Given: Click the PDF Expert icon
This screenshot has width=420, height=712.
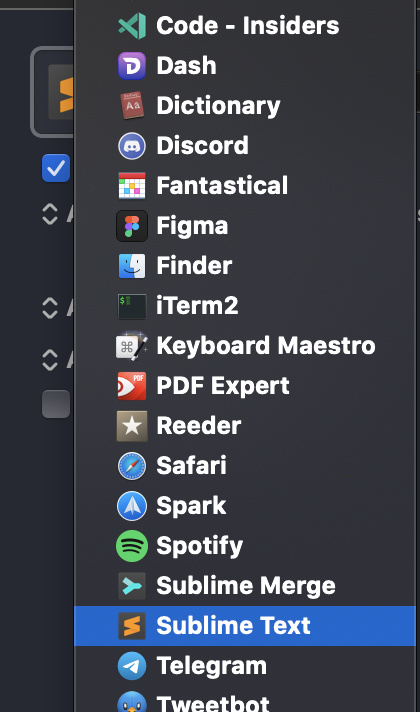Looking at the screenshot, I should tap(132, 386).
